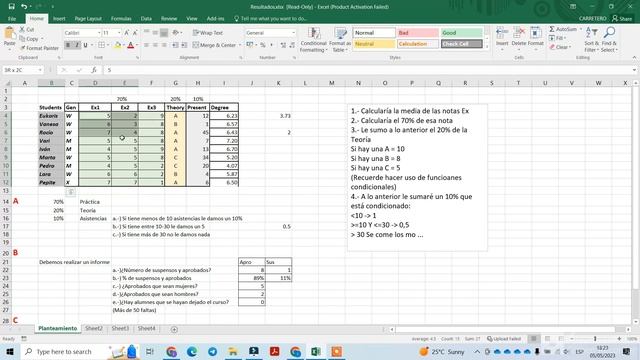Apply the Bad cell style
The image size is (640, 360).
418,33
